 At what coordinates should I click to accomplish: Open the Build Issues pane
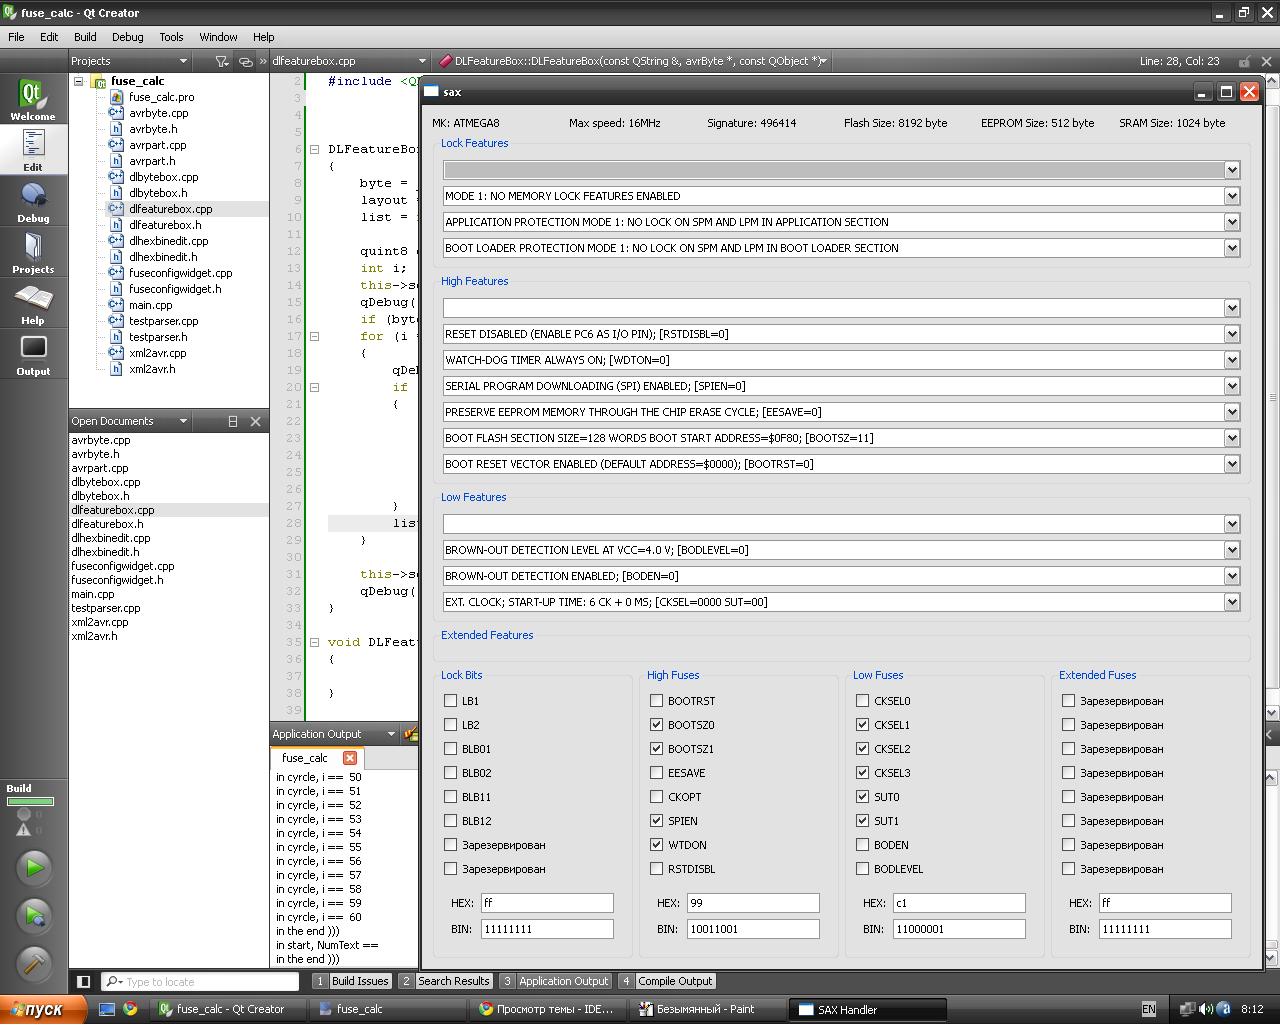[x=359, y=981]
